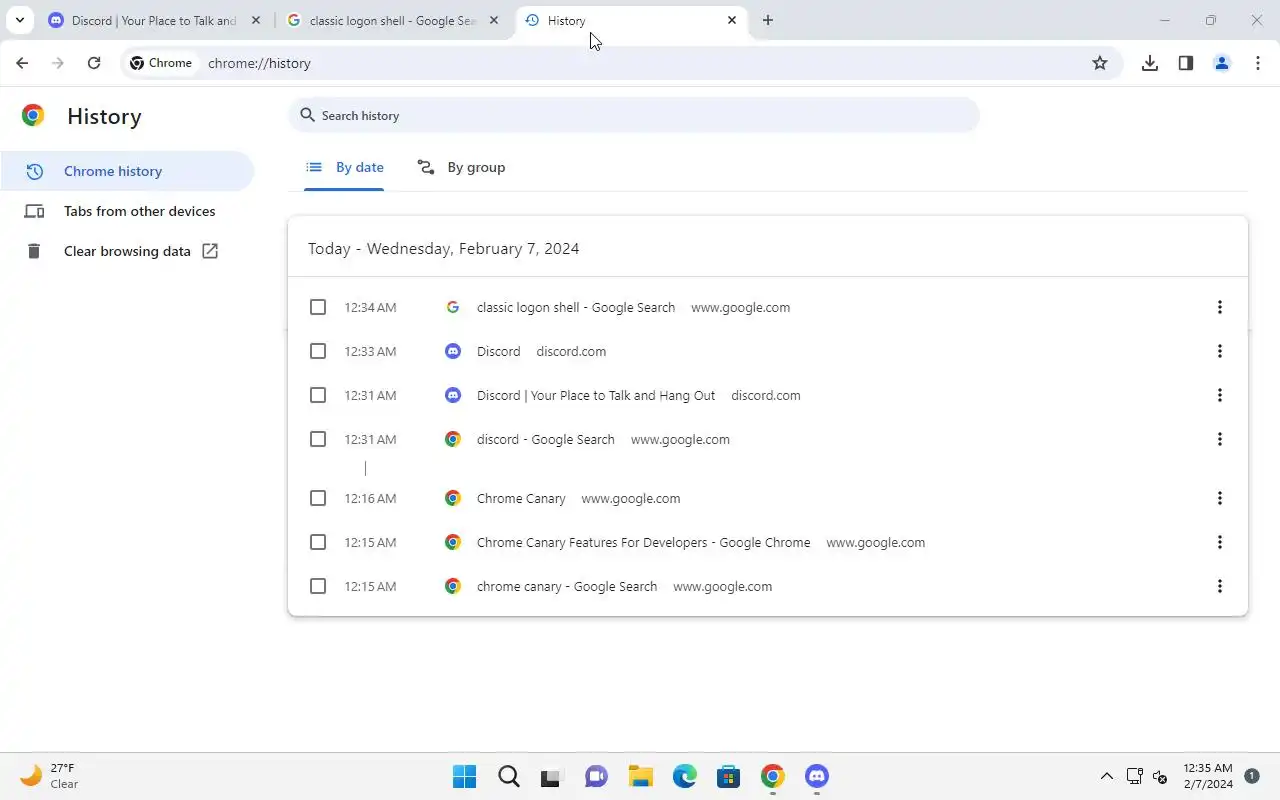The height and width of the screenshot is (800, 1280).
Task: Open the Chrome three-dot menu
Action: [1258, 63]
